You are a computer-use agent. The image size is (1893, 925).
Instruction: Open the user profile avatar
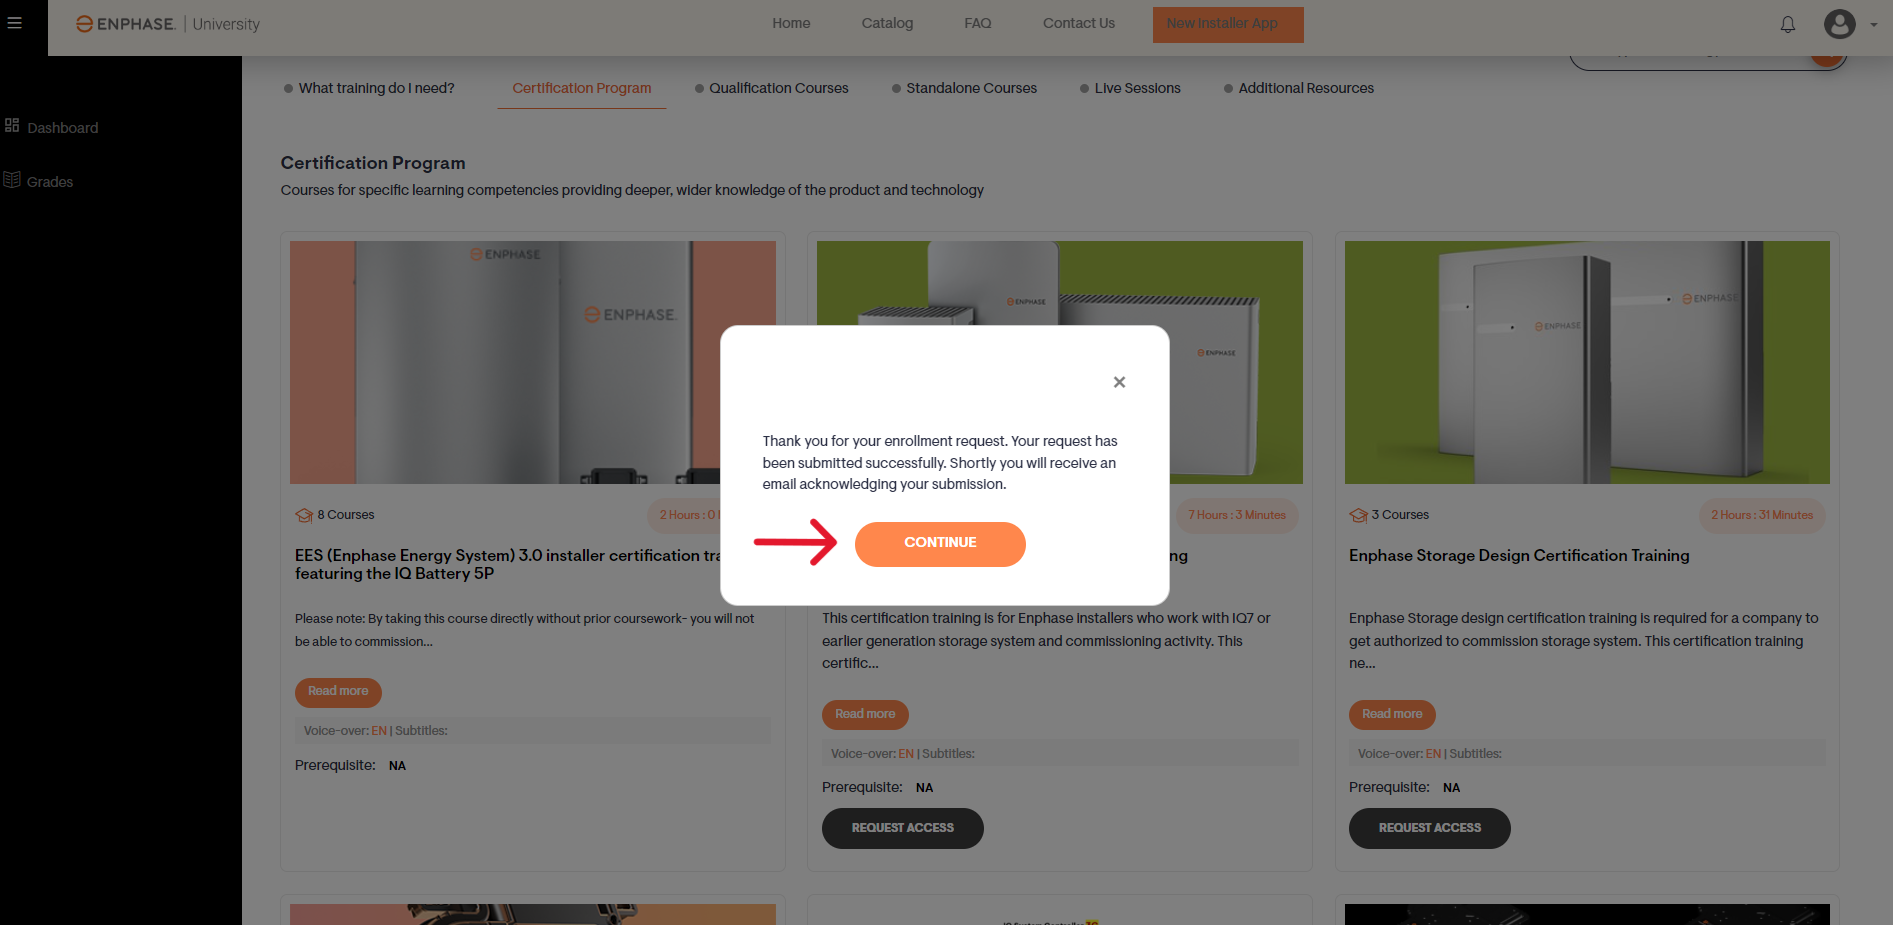tap(1840, 24)
